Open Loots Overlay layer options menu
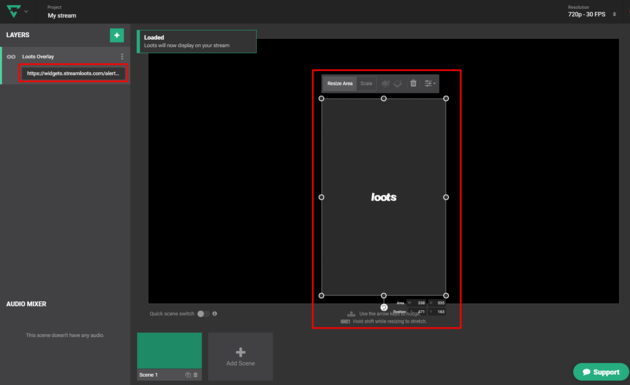The width and height of the screenshot is (630, 385). point(122,57)
